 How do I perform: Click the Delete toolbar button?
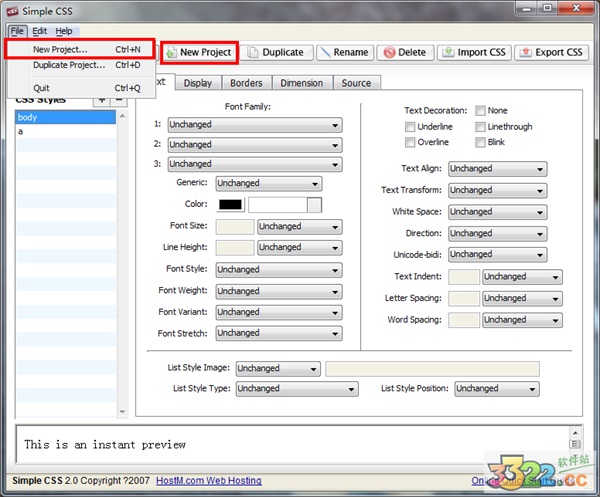click(404, 52)
